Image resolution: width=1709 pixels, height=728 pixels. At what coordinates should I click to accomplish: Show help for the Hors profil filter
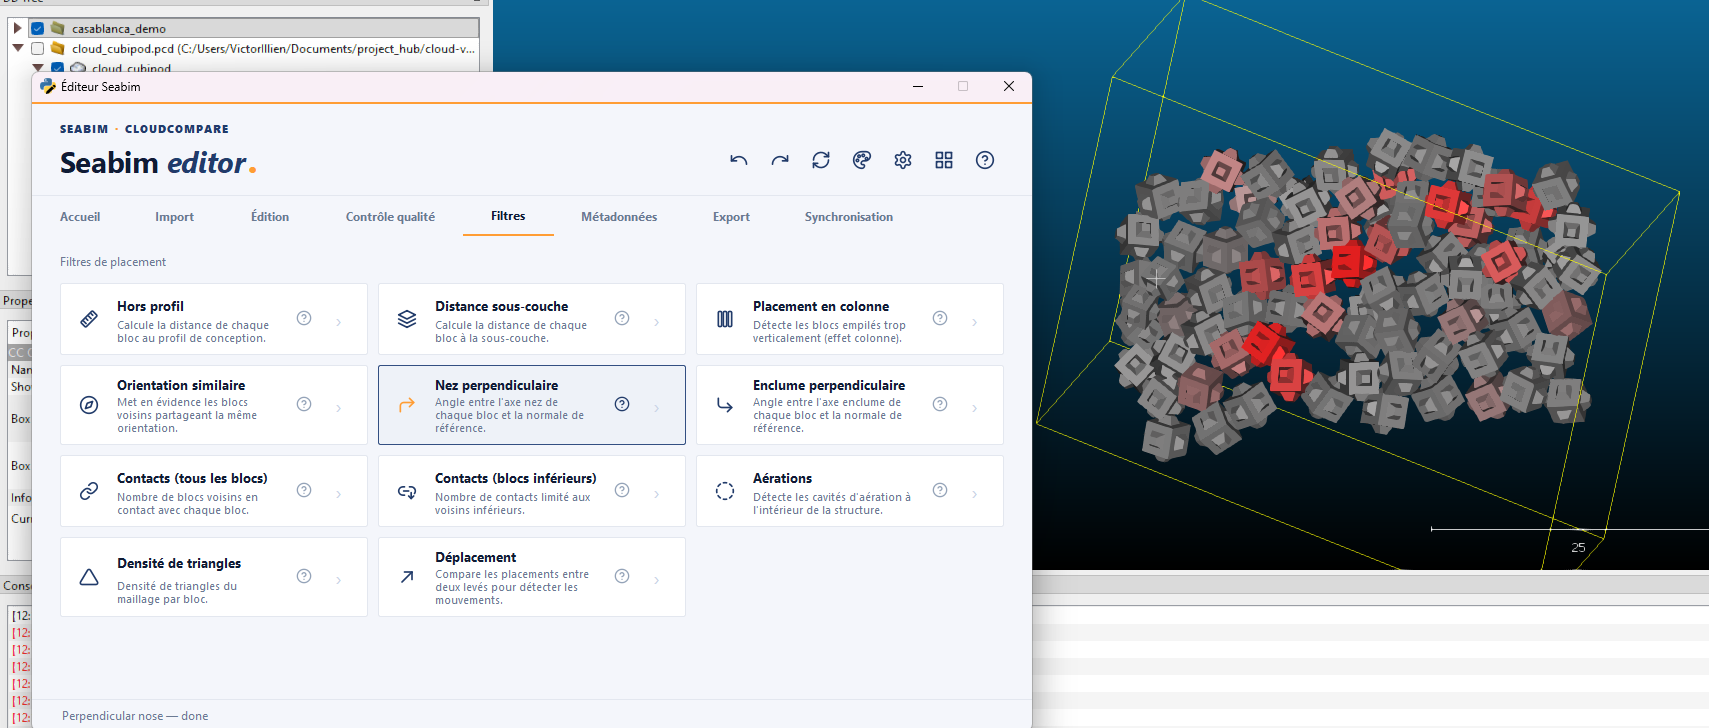[x=304, y=318]
